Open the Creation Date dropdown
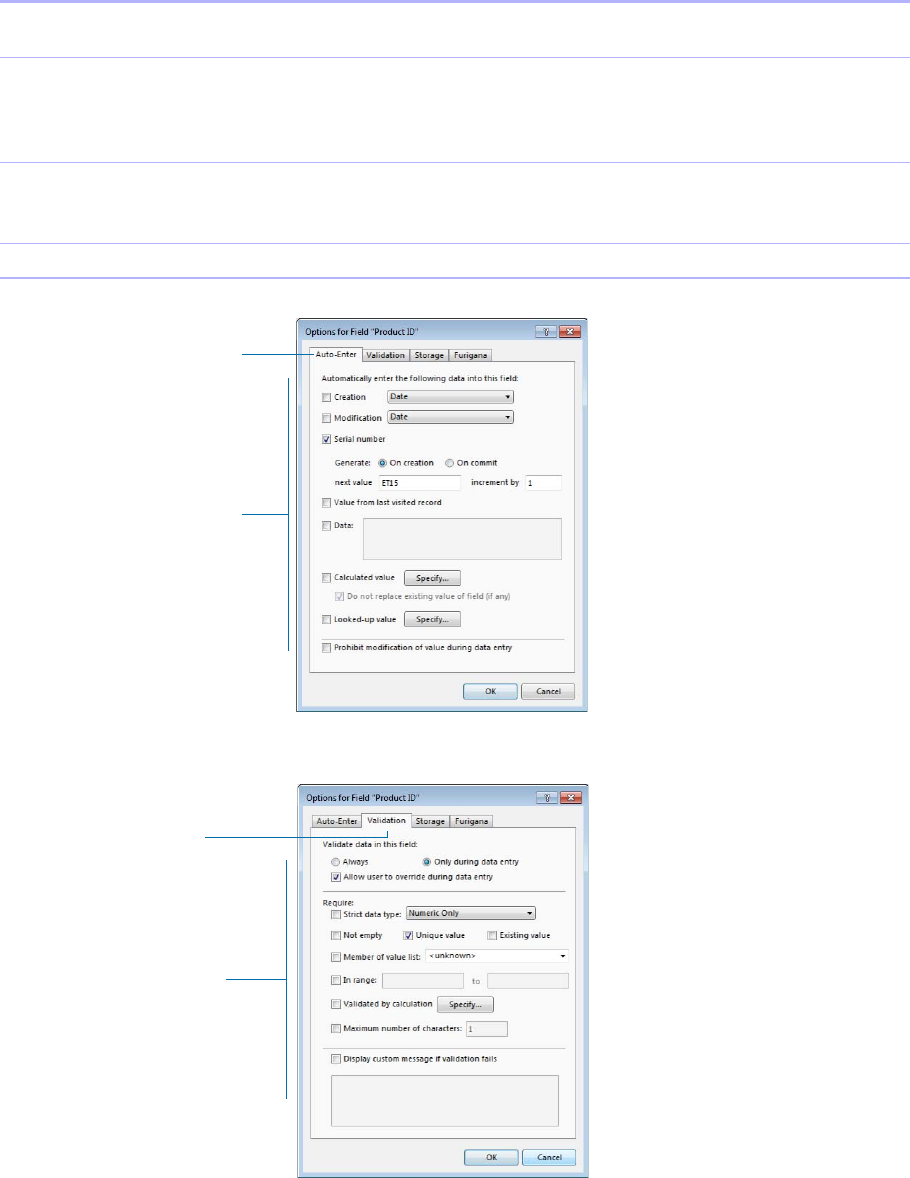This screenshot has width=910, height=1178. click(x=450, y=397)
